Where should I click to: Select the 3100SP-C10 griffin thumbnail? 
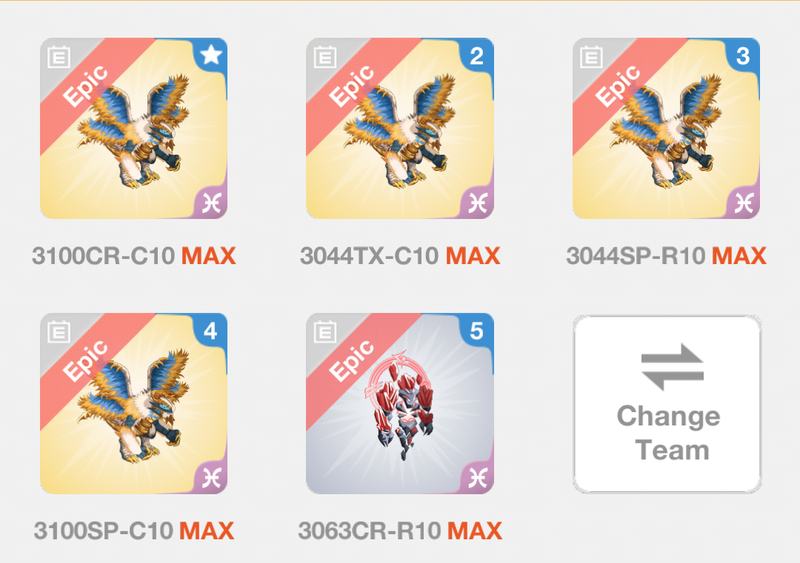134,403
